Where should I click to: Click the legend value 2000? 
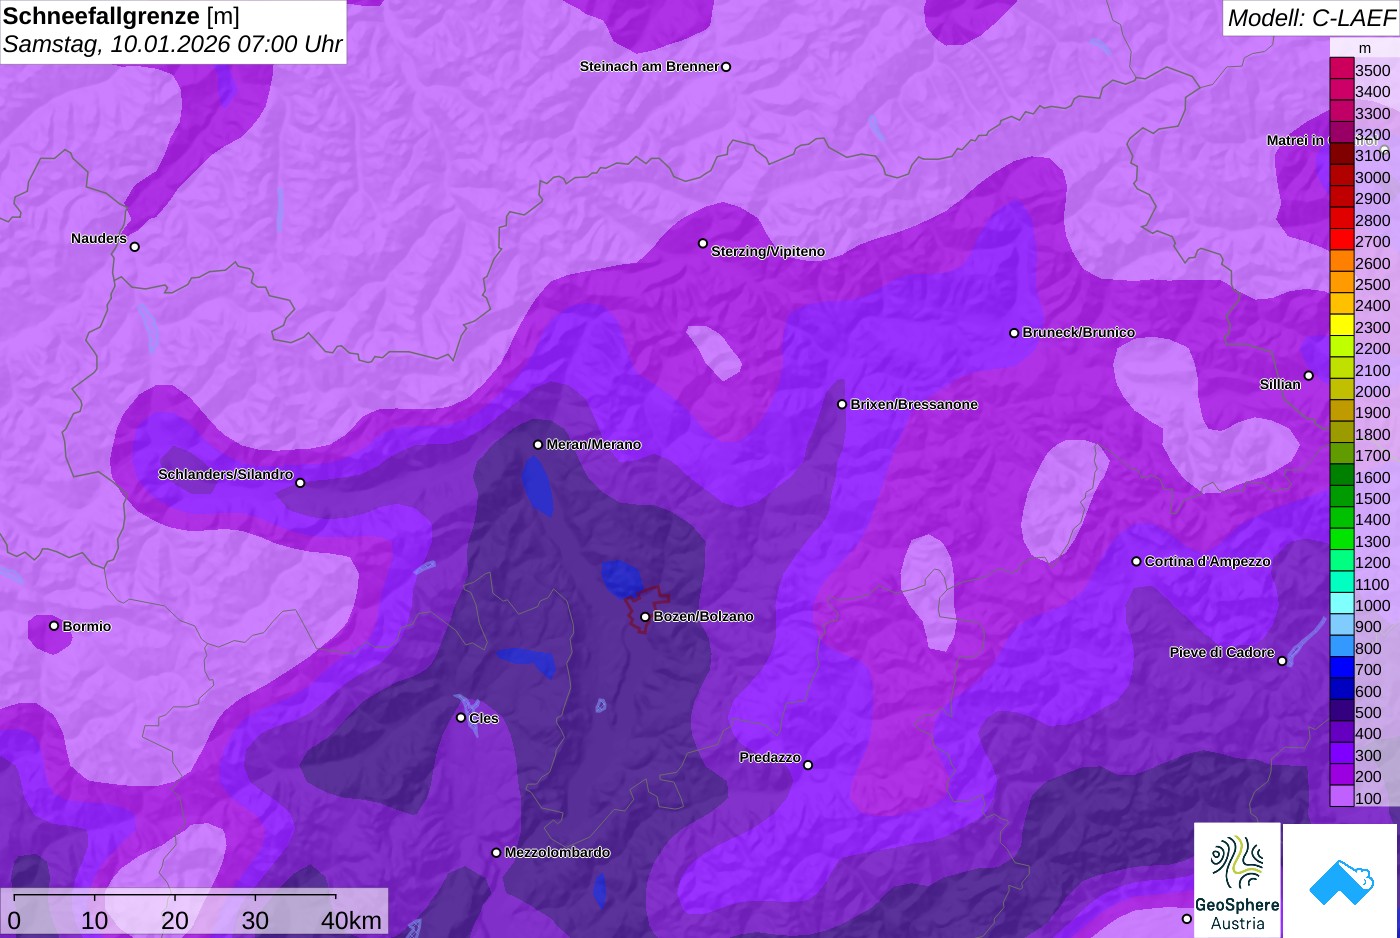[1372, 391]
